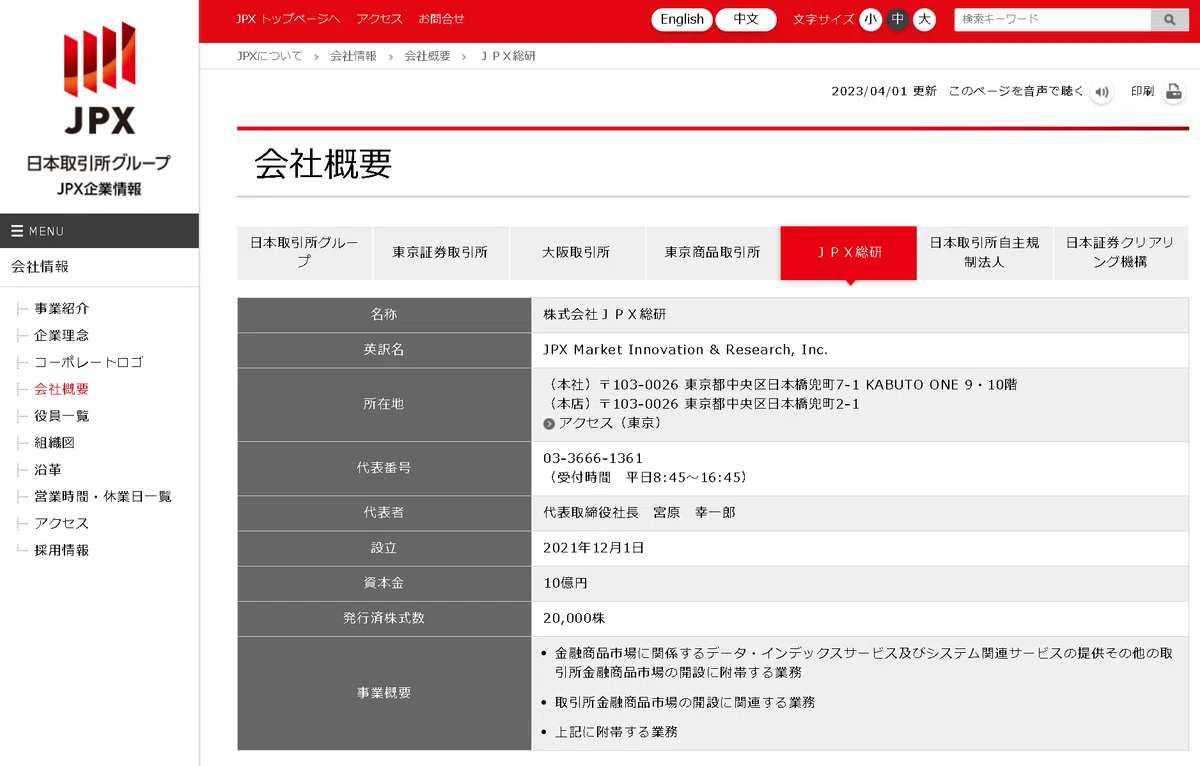
Task: Switch to the 東京証券取引所 tab
Action: pyautogui.click(x=441, y=253)
